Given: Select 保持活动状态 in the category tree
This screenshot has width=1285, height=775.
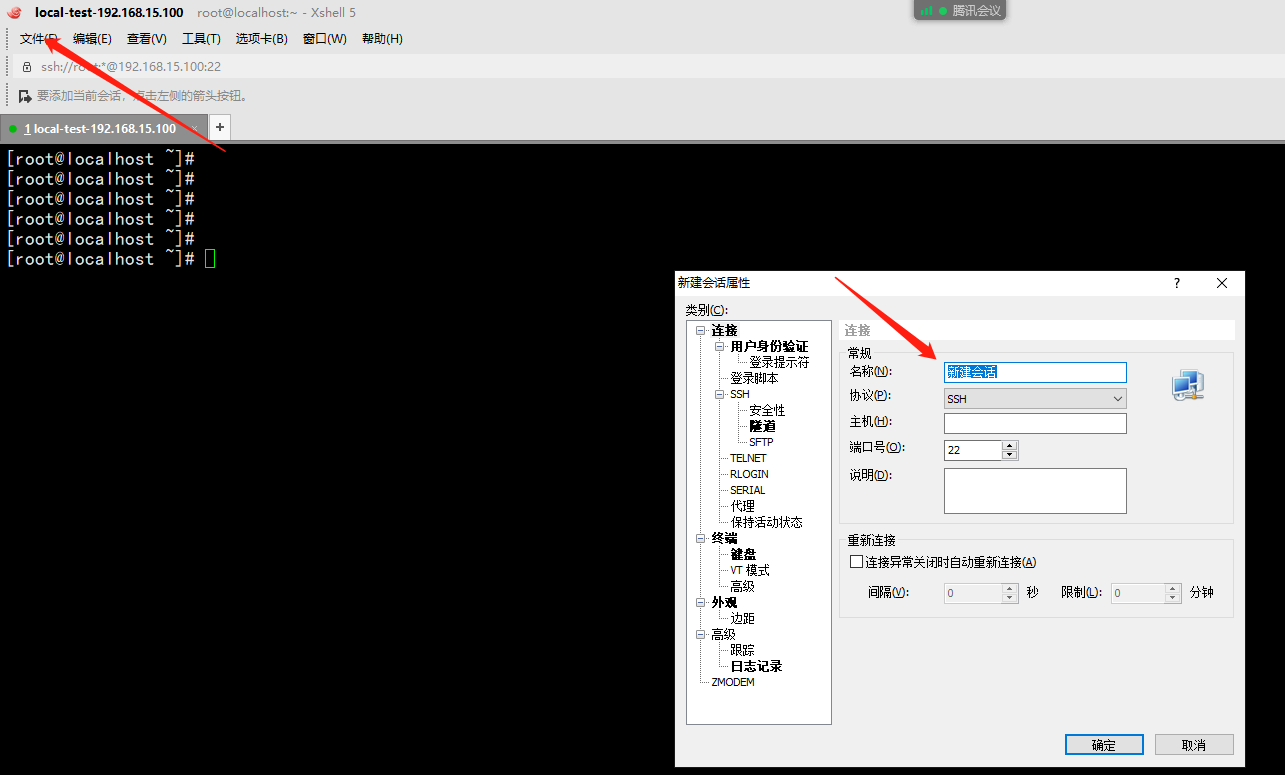Looking at the screenshot, I should coord(766,522).
